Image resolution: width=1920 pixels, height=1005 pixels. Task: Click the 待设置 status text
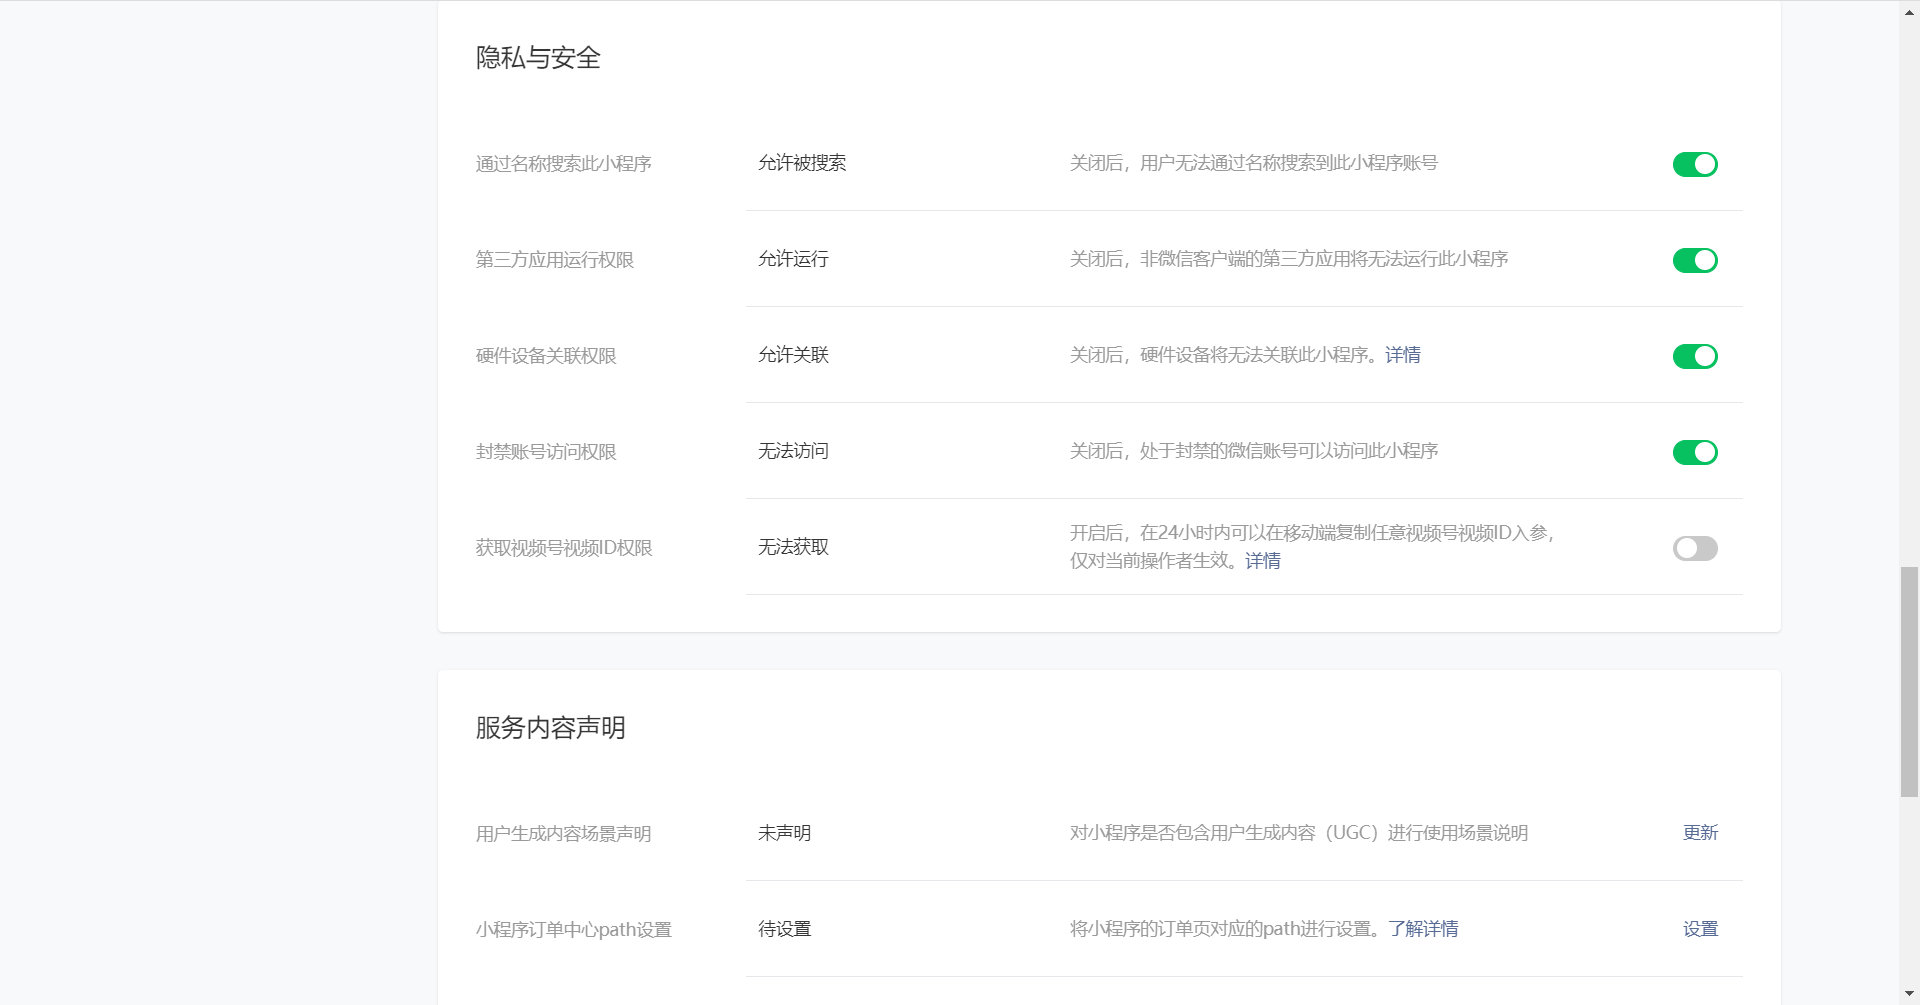785,929
